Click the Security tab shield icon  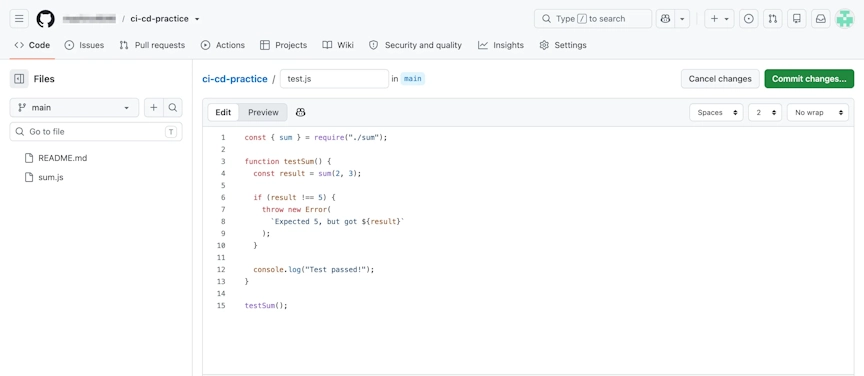pyautogui.click(x=374, y=45)
